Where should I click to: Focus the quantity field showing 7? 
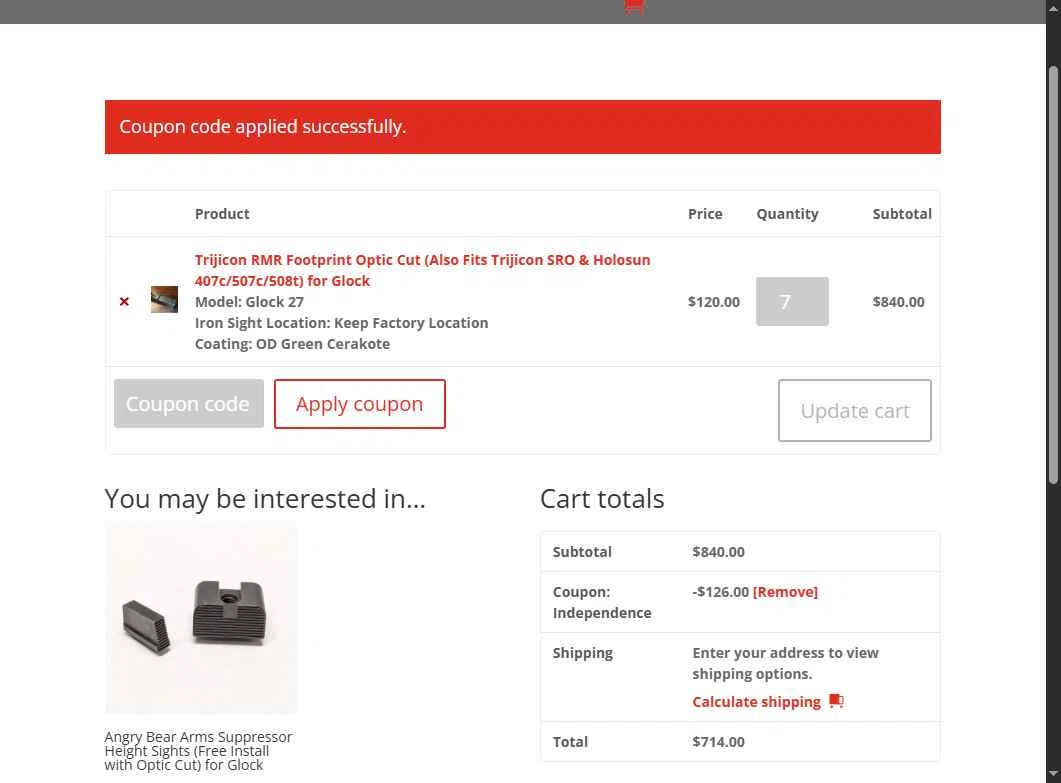coord(792,302)
